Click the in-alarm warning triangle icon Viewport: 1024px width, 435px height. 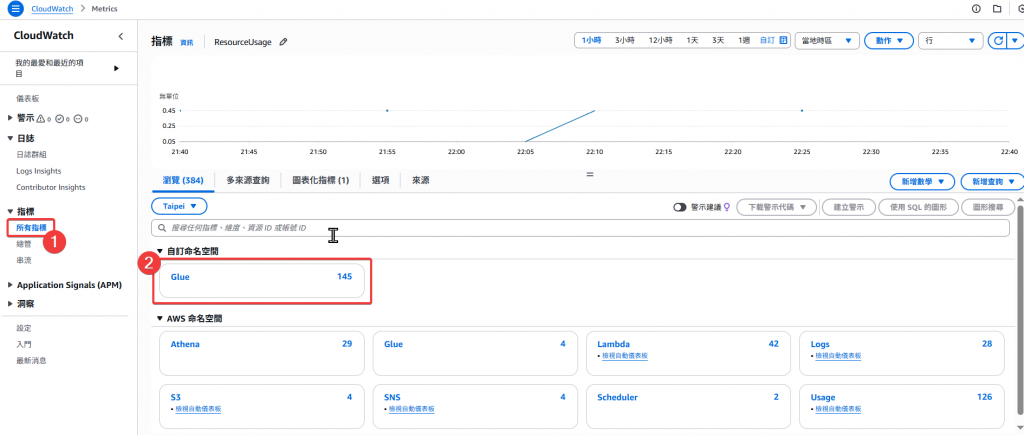[x=41, y=119]
